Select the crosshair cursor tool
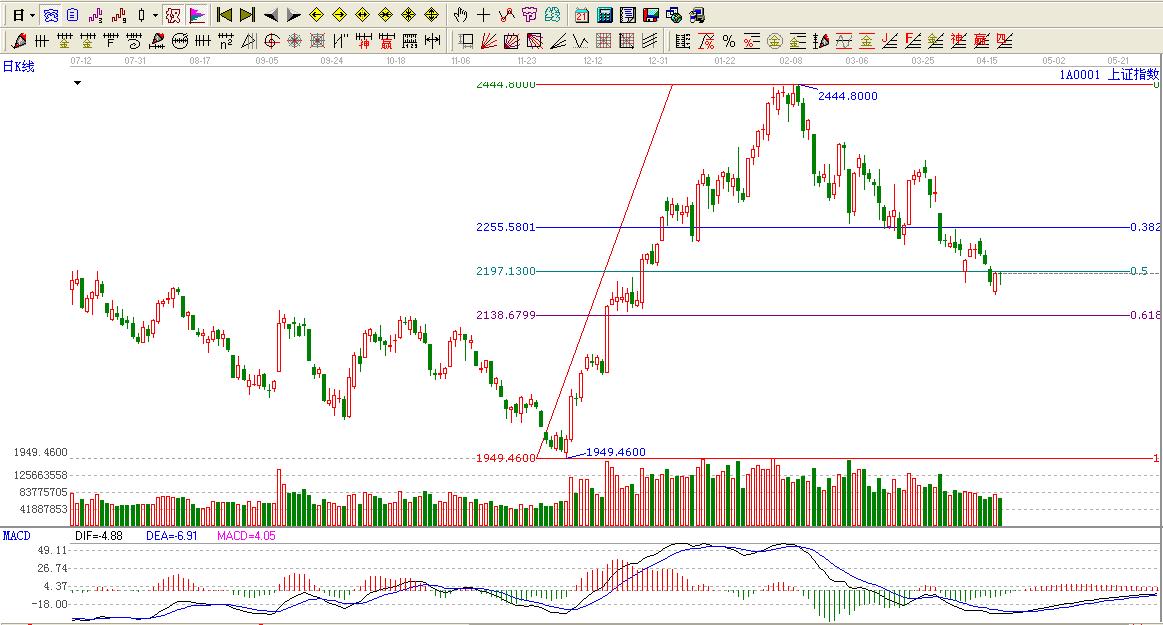Screen dimensions: 1163x625 click(x=483, y=15)
